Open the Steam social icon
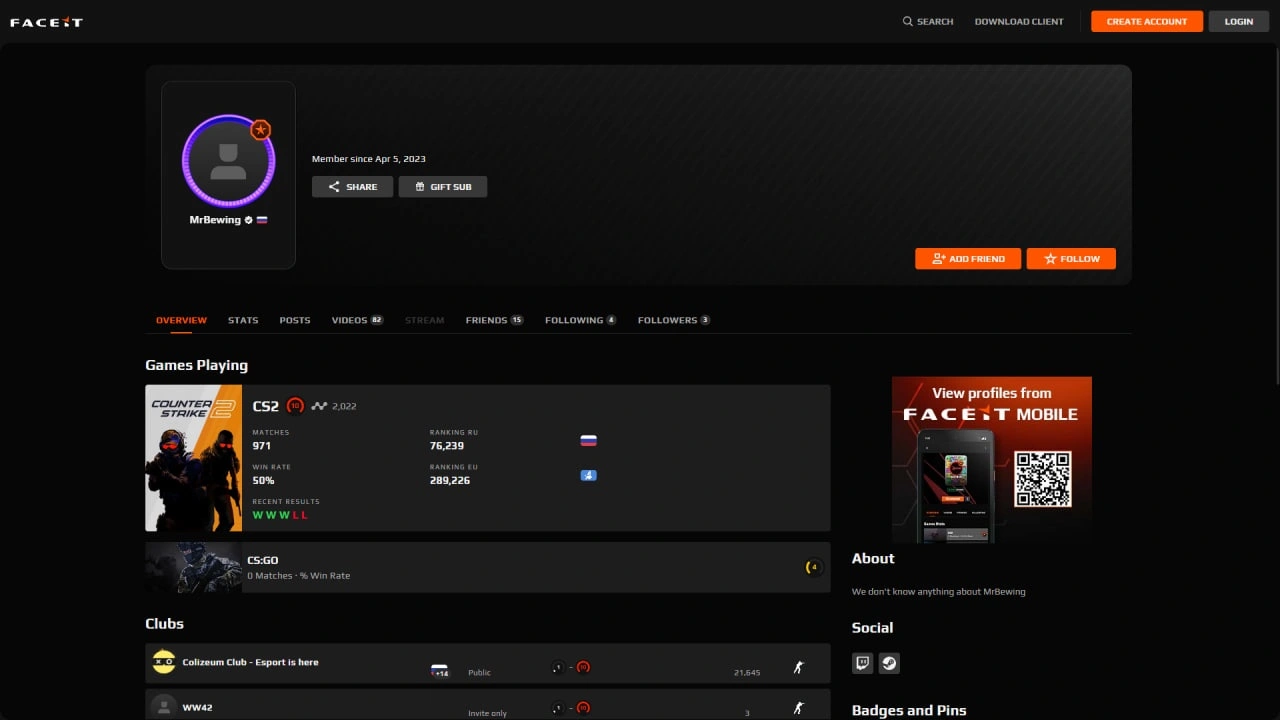 click(889, 662)
